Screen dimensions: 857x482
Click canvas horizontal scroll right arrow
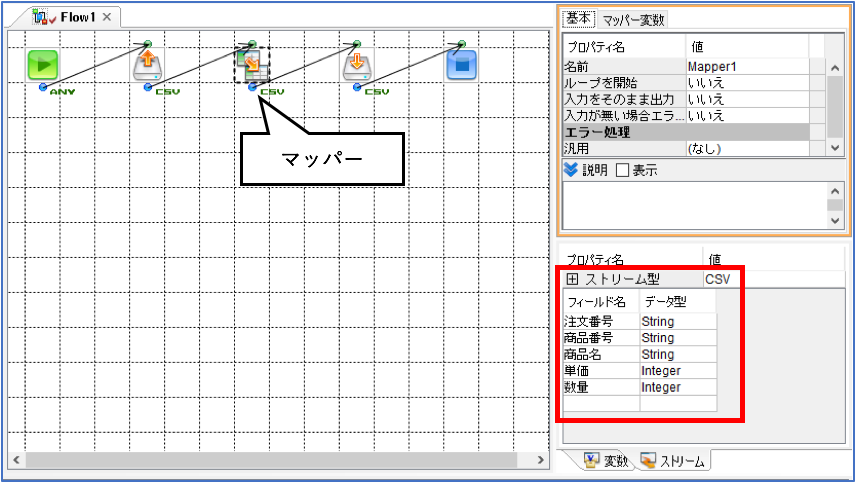541,460
